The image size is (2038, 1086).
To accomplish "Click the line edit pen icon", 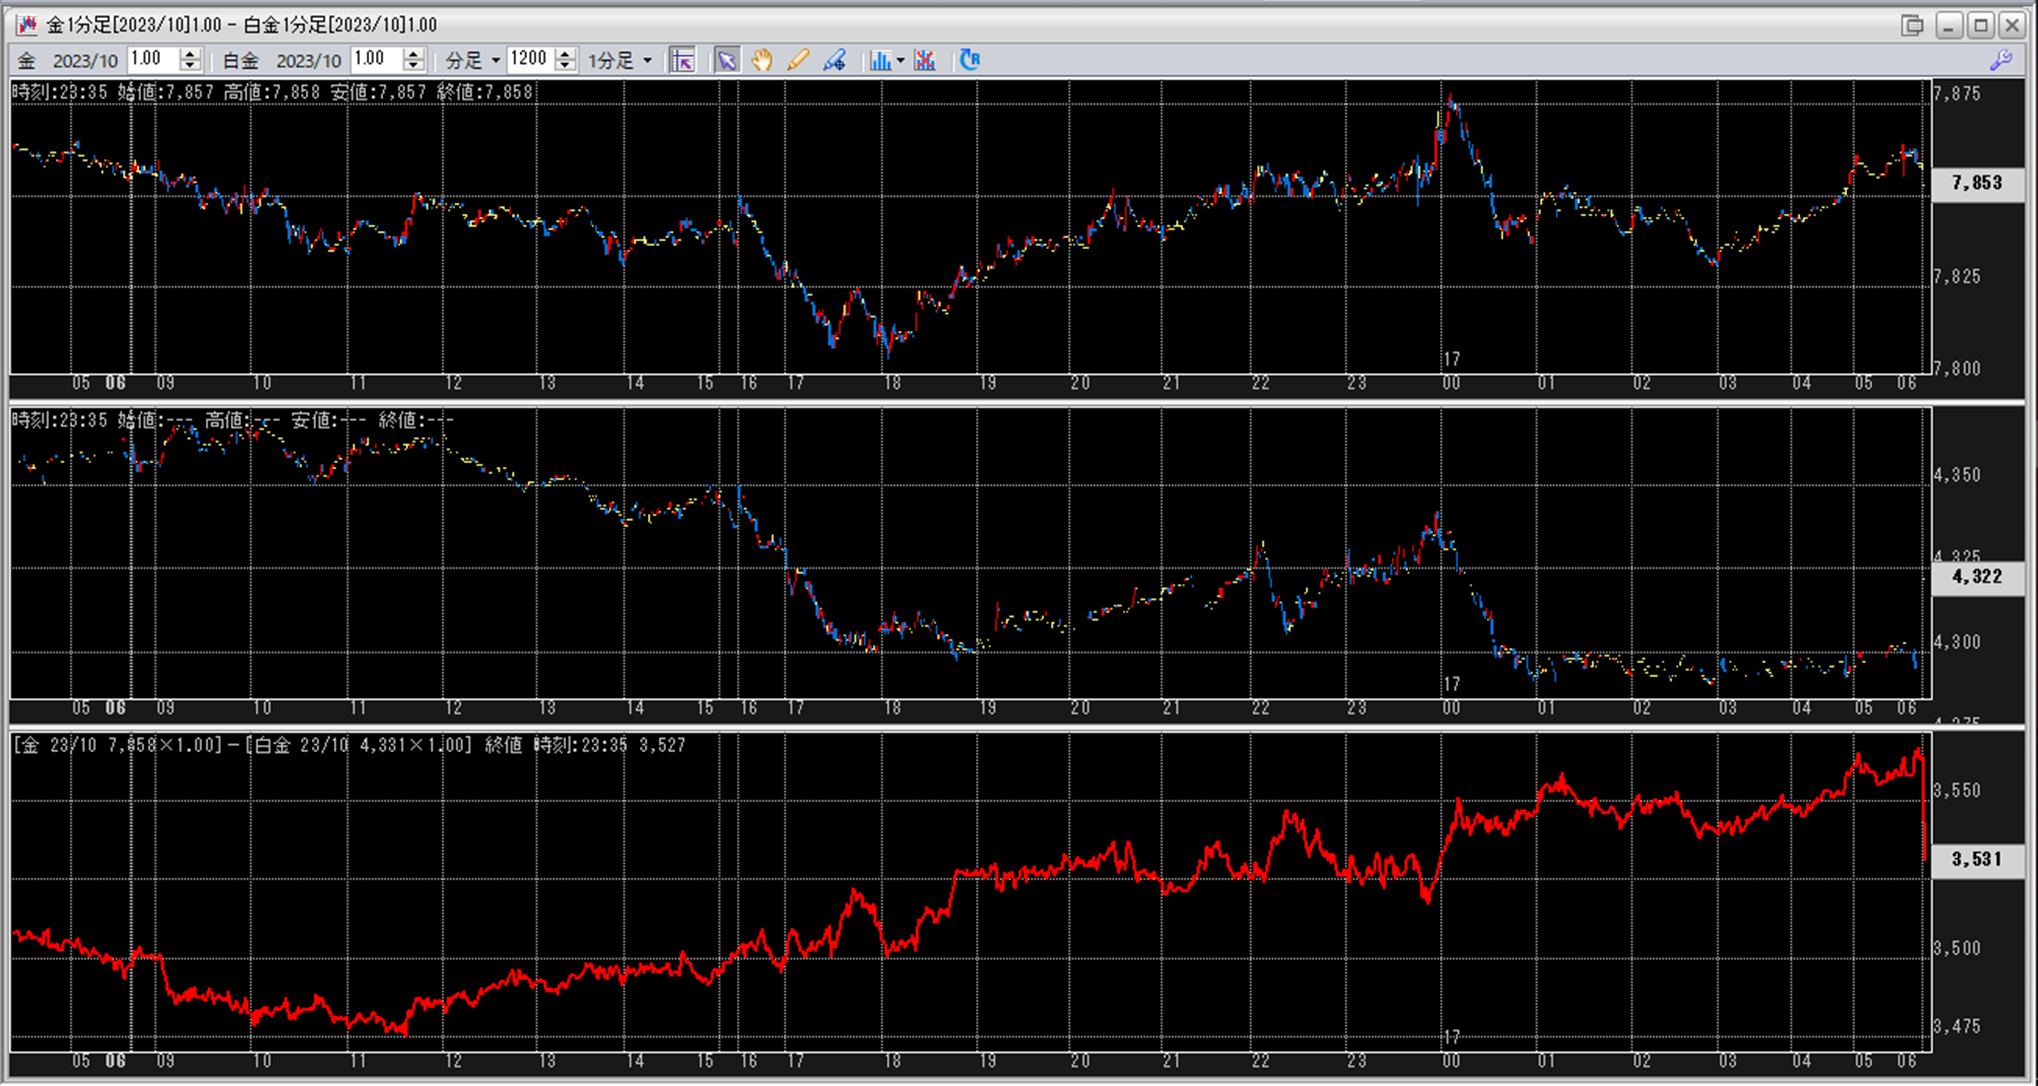I will (x=834, y=61).
